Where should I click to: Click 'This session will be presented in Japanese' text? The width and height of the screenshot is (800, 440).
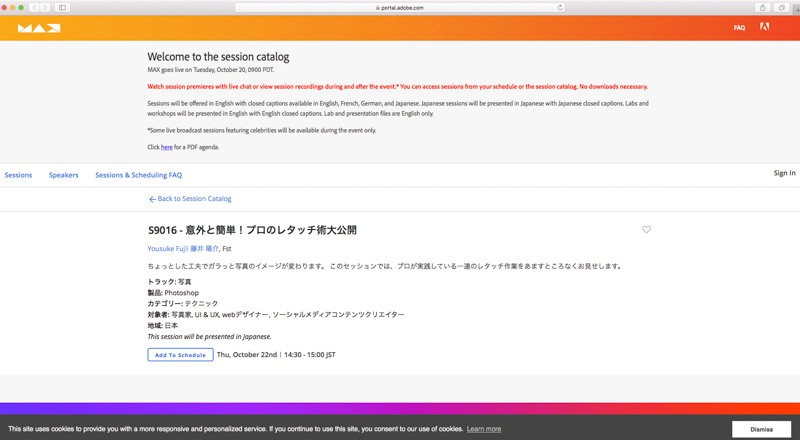pos(209,336)
